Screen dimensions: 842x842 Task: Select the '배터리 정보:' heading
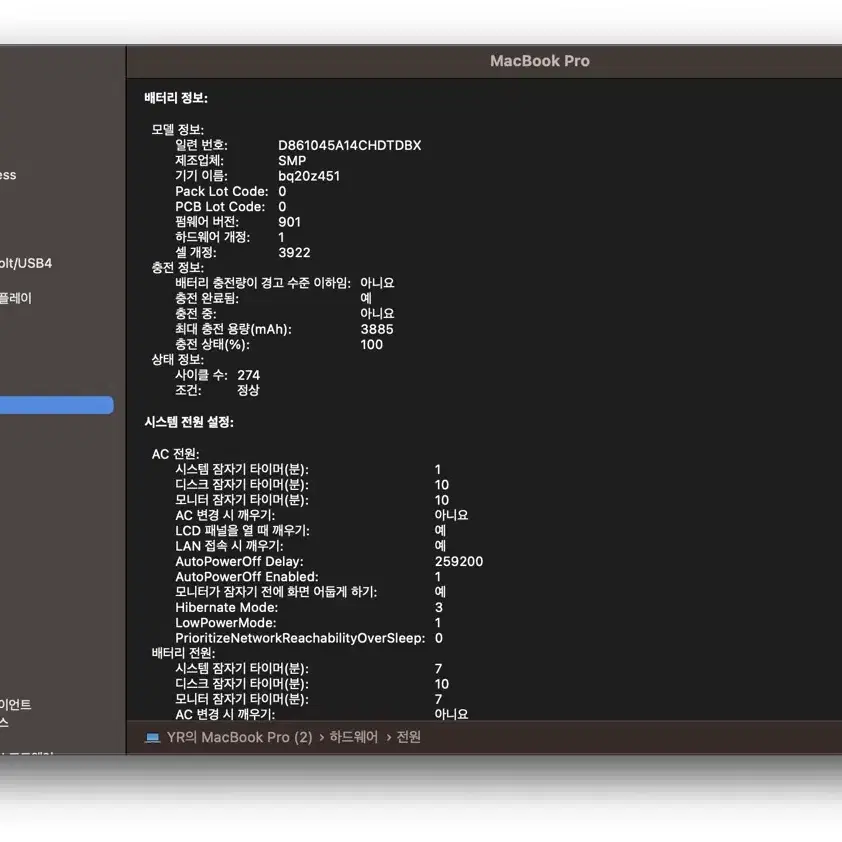tap(176, 98)
